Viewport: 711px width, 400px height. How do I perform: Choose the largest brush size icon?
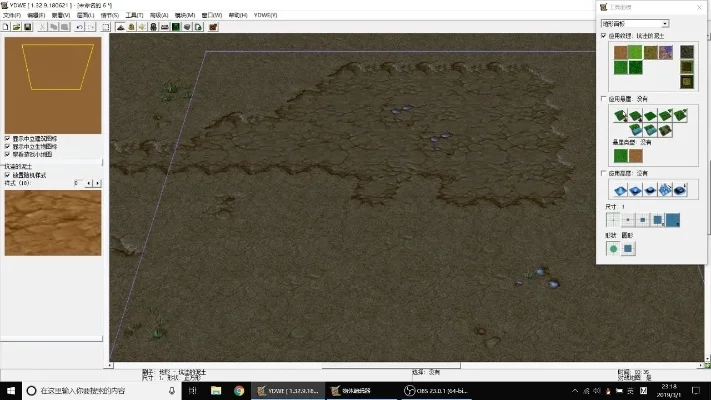[673, 220]
